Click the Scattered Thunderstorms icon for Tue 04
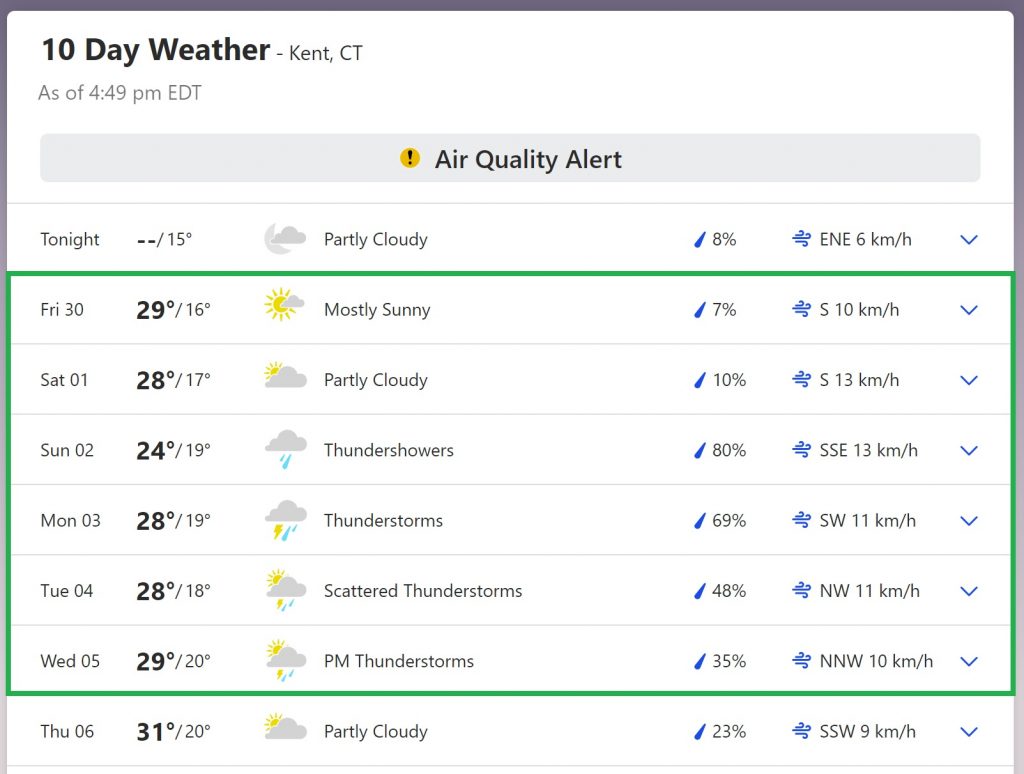The height and width of the screenshot is (774, 1024). click(x=284, y=590)
